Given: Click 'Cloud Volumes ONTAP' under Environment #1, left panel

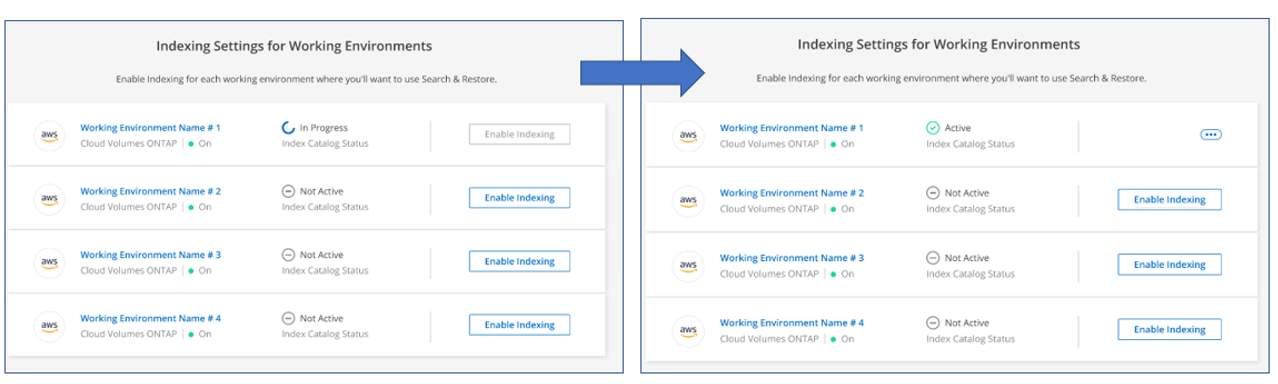Looking at the screenshot, I should pyautogui.click(x=128, y=143).
